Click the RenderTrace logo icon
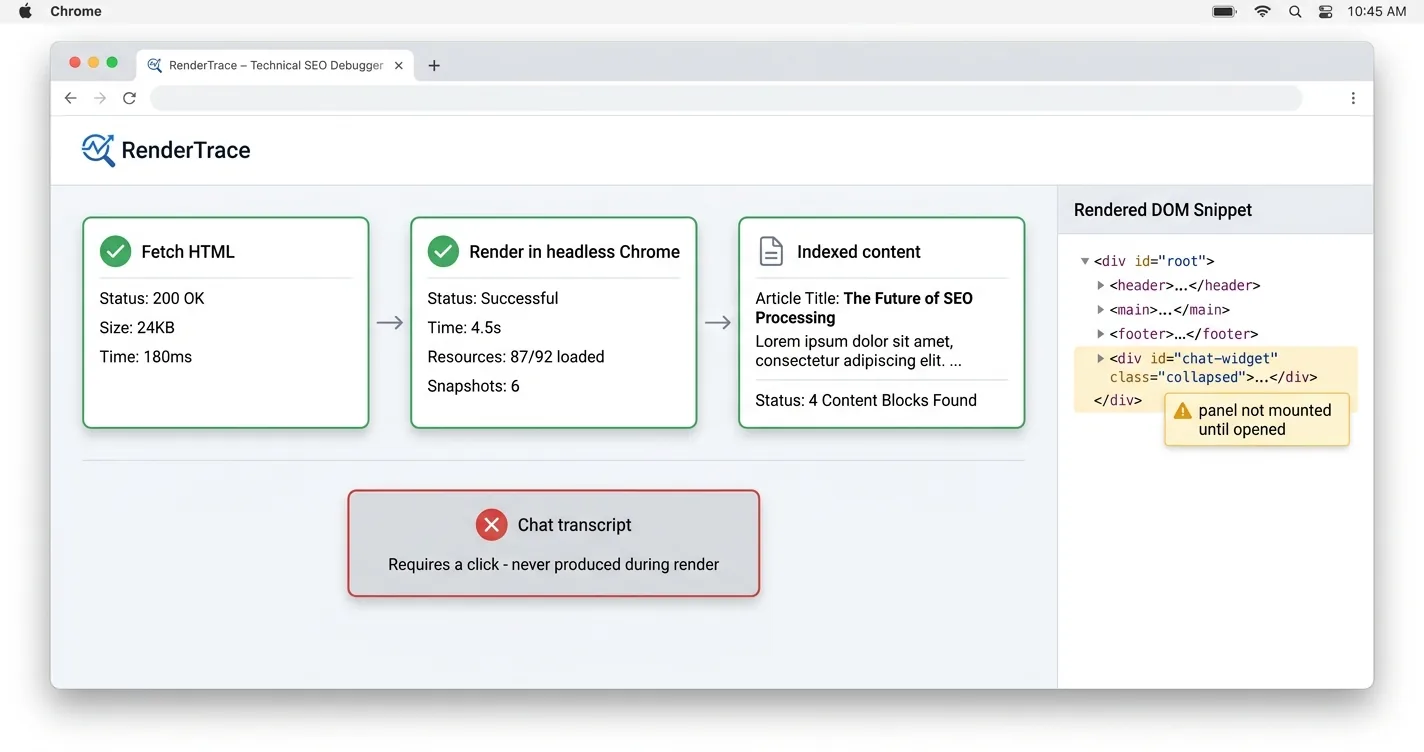This screenshot has width=1424, height=752. pyautogui.click(x=98, y=150)
